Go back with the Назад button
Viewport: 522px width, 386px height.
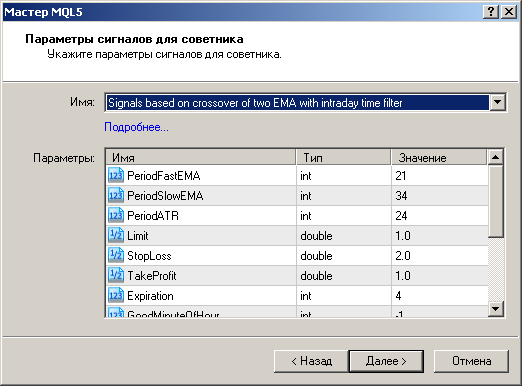coord(311,361)
